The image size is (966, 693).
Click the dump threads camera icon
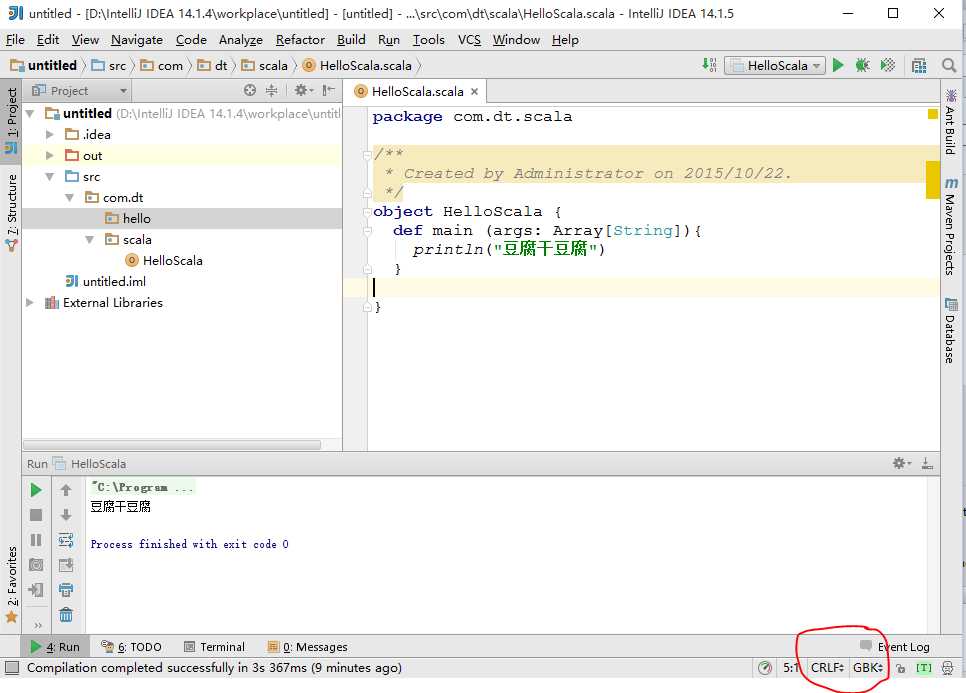pos(36,565)
